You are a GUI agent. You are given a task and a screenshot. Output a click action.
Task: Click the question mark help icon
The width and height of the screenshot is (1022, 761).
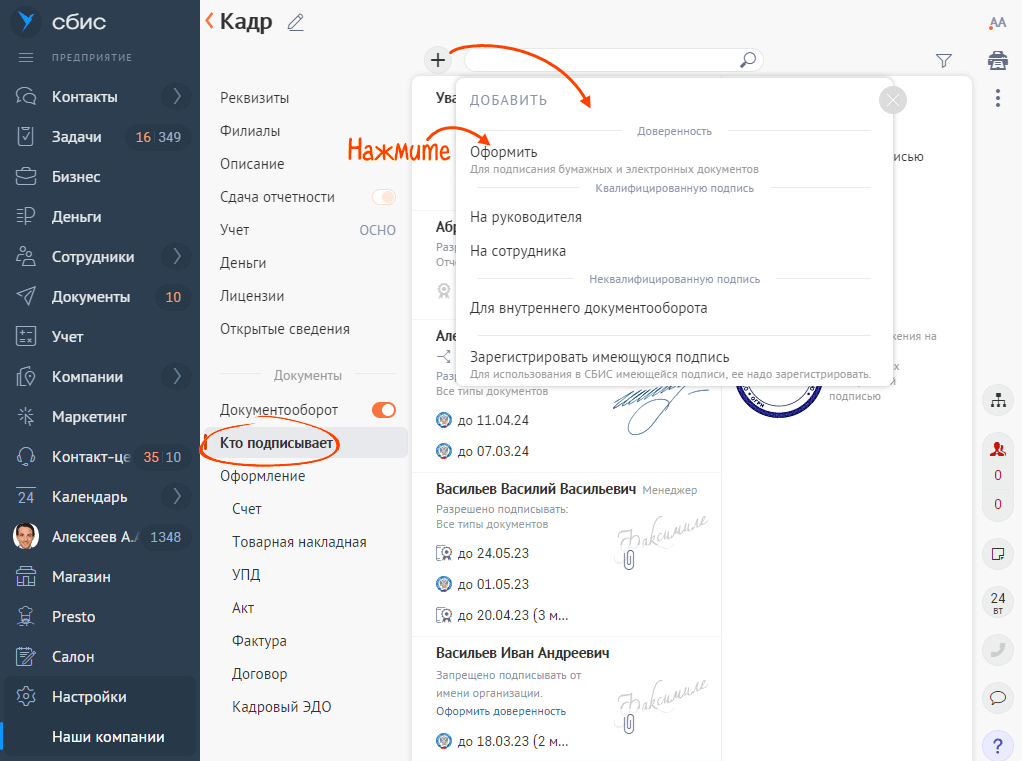(x=998, y=745)
